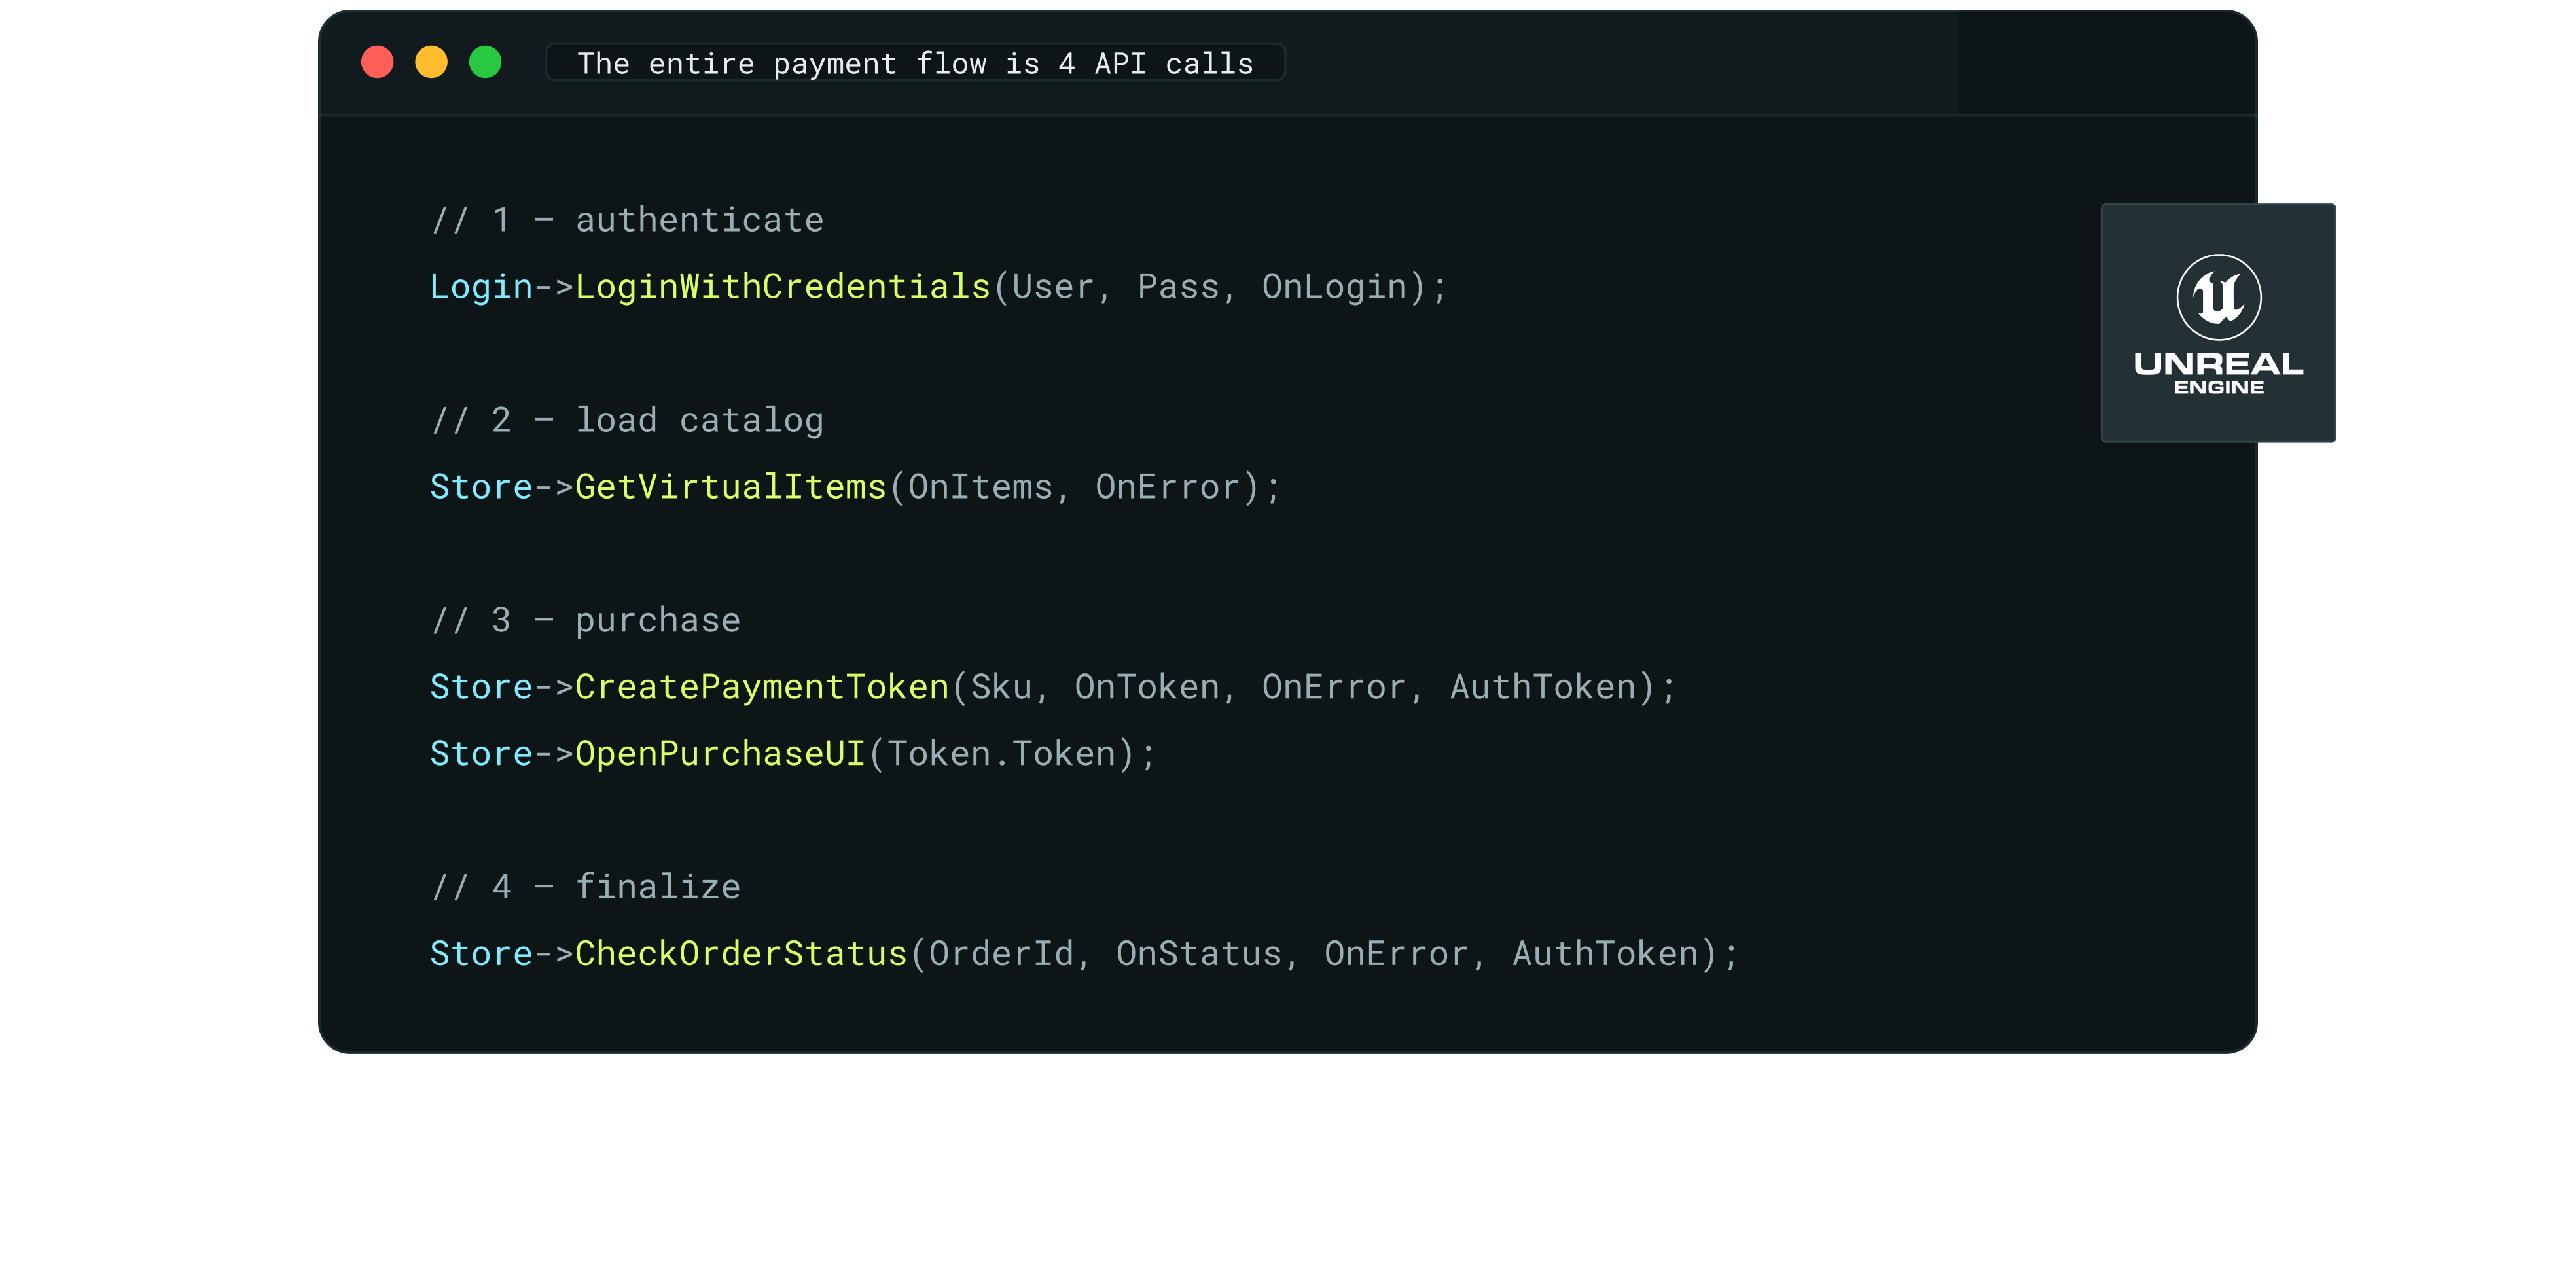
Task: Select the title field reading payment flow
Action: (915, 63)
